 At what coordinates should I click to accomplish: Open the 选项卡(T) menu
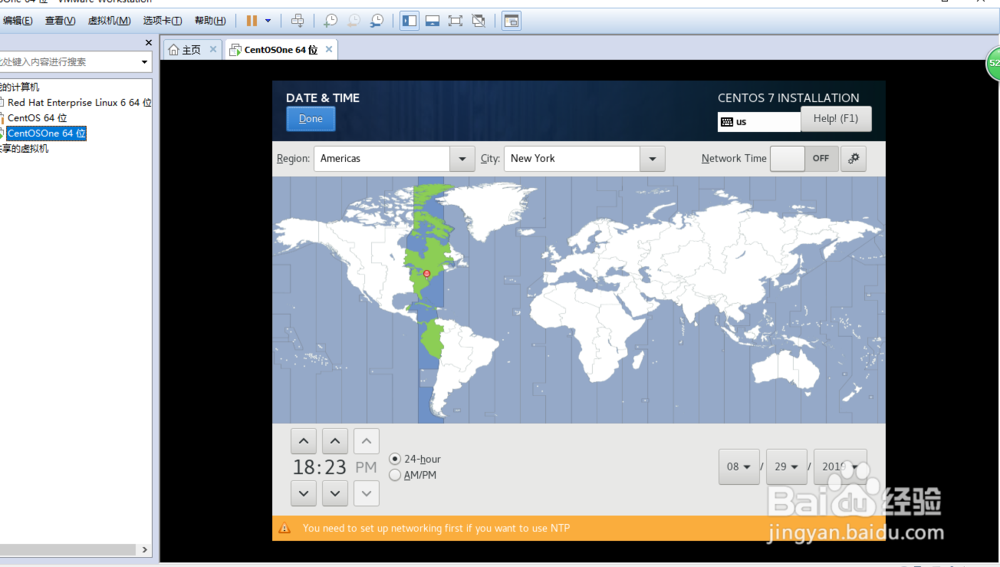pyautogui.click(x=162, y=21)
